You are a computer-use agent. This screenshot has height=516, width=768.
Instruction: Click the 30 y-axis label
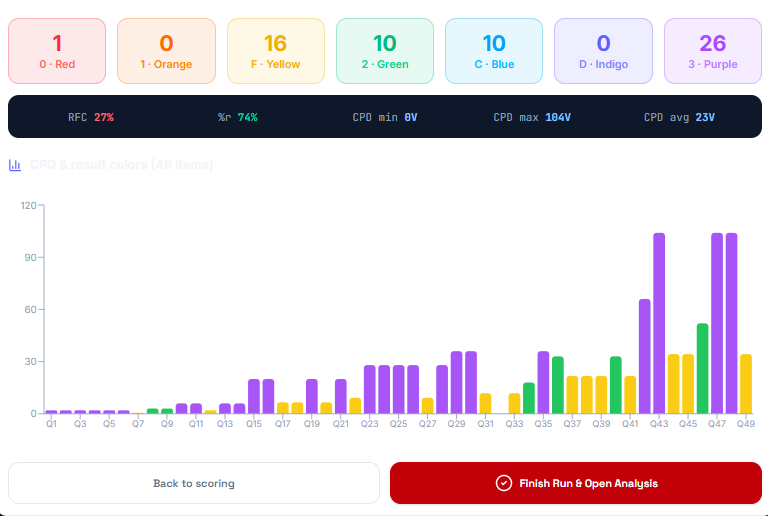click(31, 362)
